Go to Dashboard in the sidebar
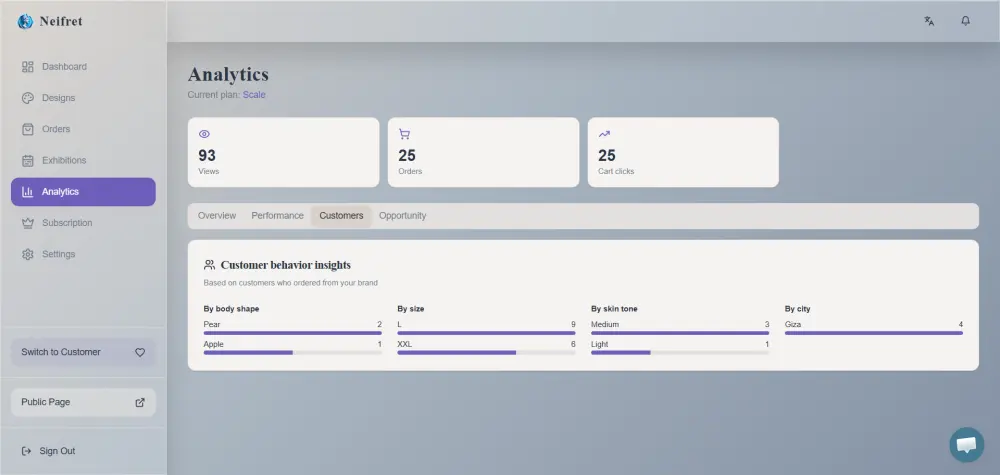The height and width of the screenshot is (475, 1000). click(x=83, y=67)
